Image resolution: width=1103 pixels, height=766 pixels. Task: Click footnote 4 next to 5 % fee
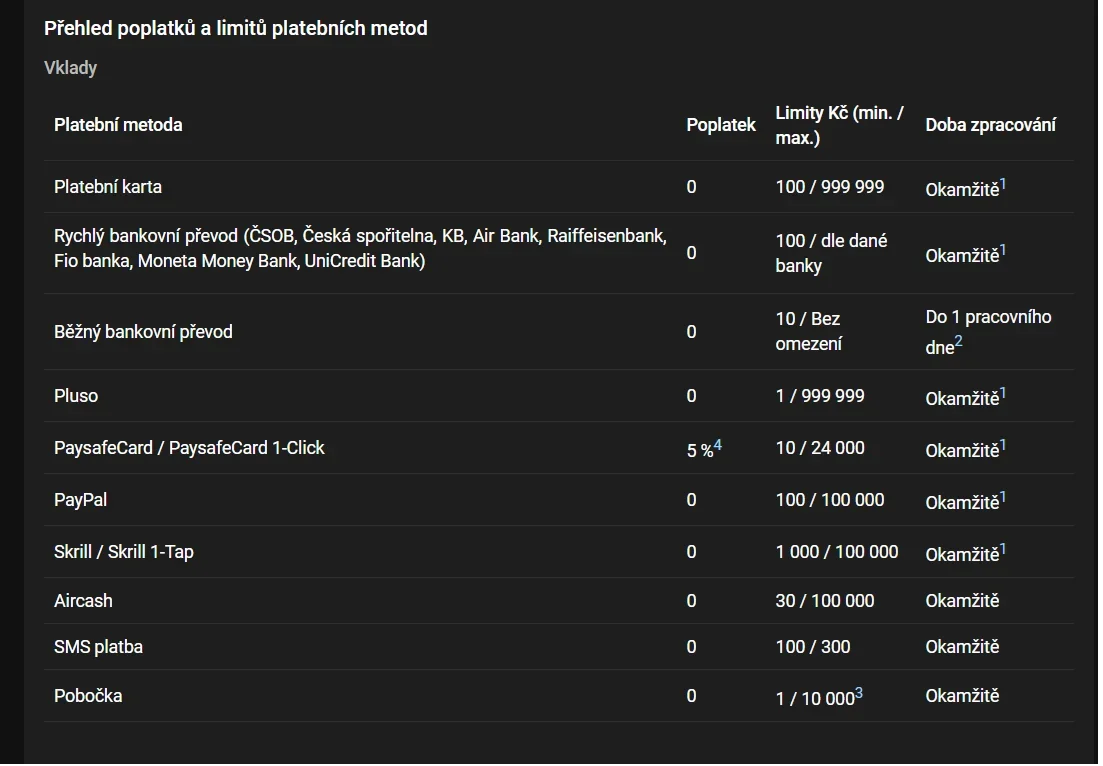click(x=718, y=445)
